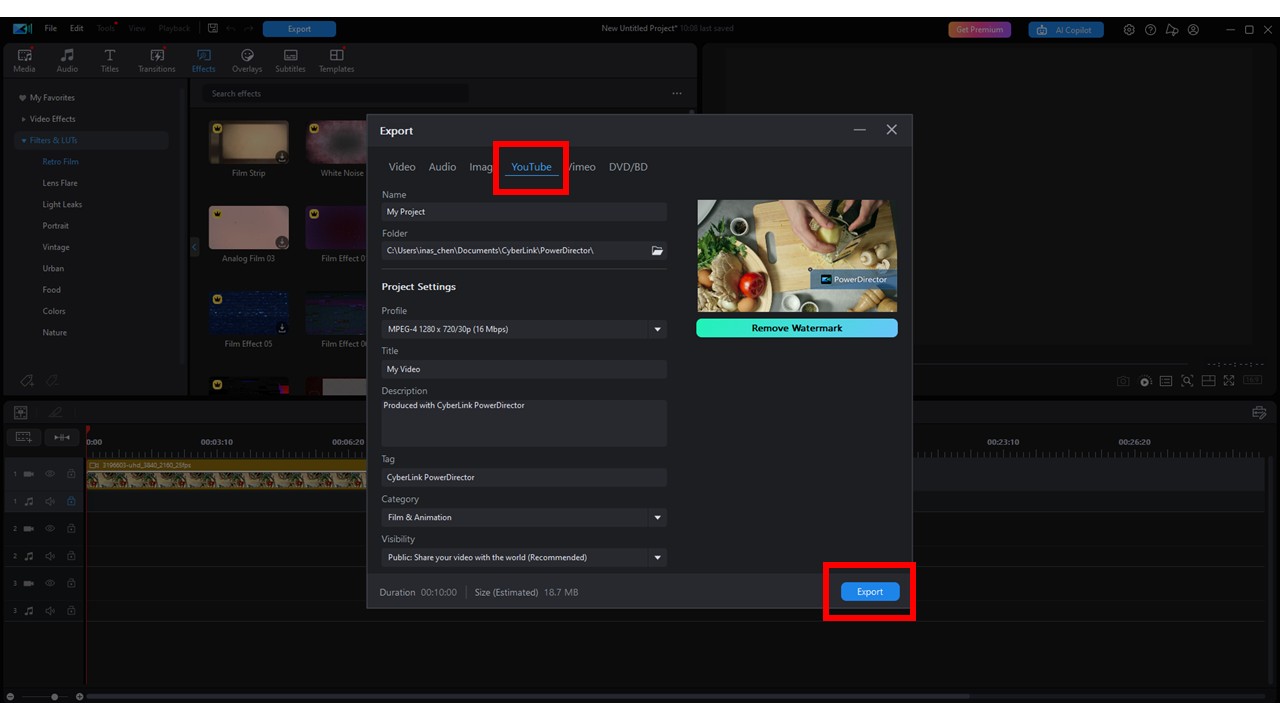Expand the Video Effects tree item
This screenshot has height=720, width=1280.
(x=24, y=119)
